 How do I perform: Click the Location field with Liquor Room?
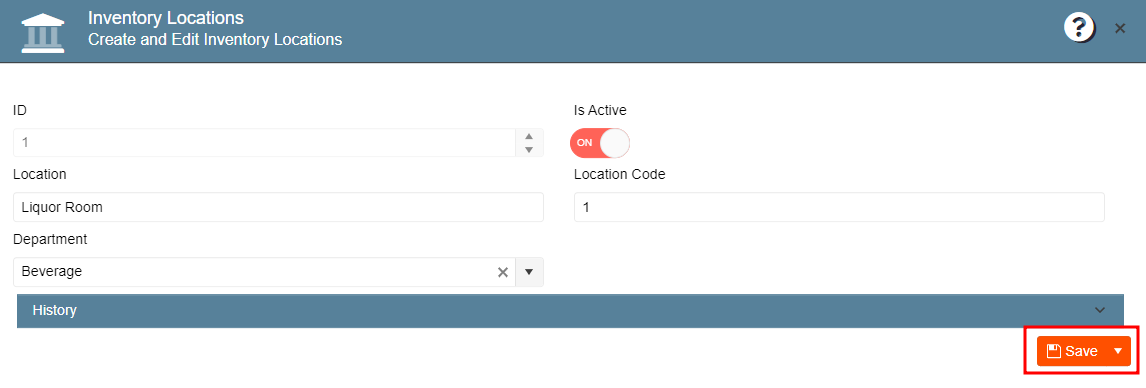coord(278,207)
